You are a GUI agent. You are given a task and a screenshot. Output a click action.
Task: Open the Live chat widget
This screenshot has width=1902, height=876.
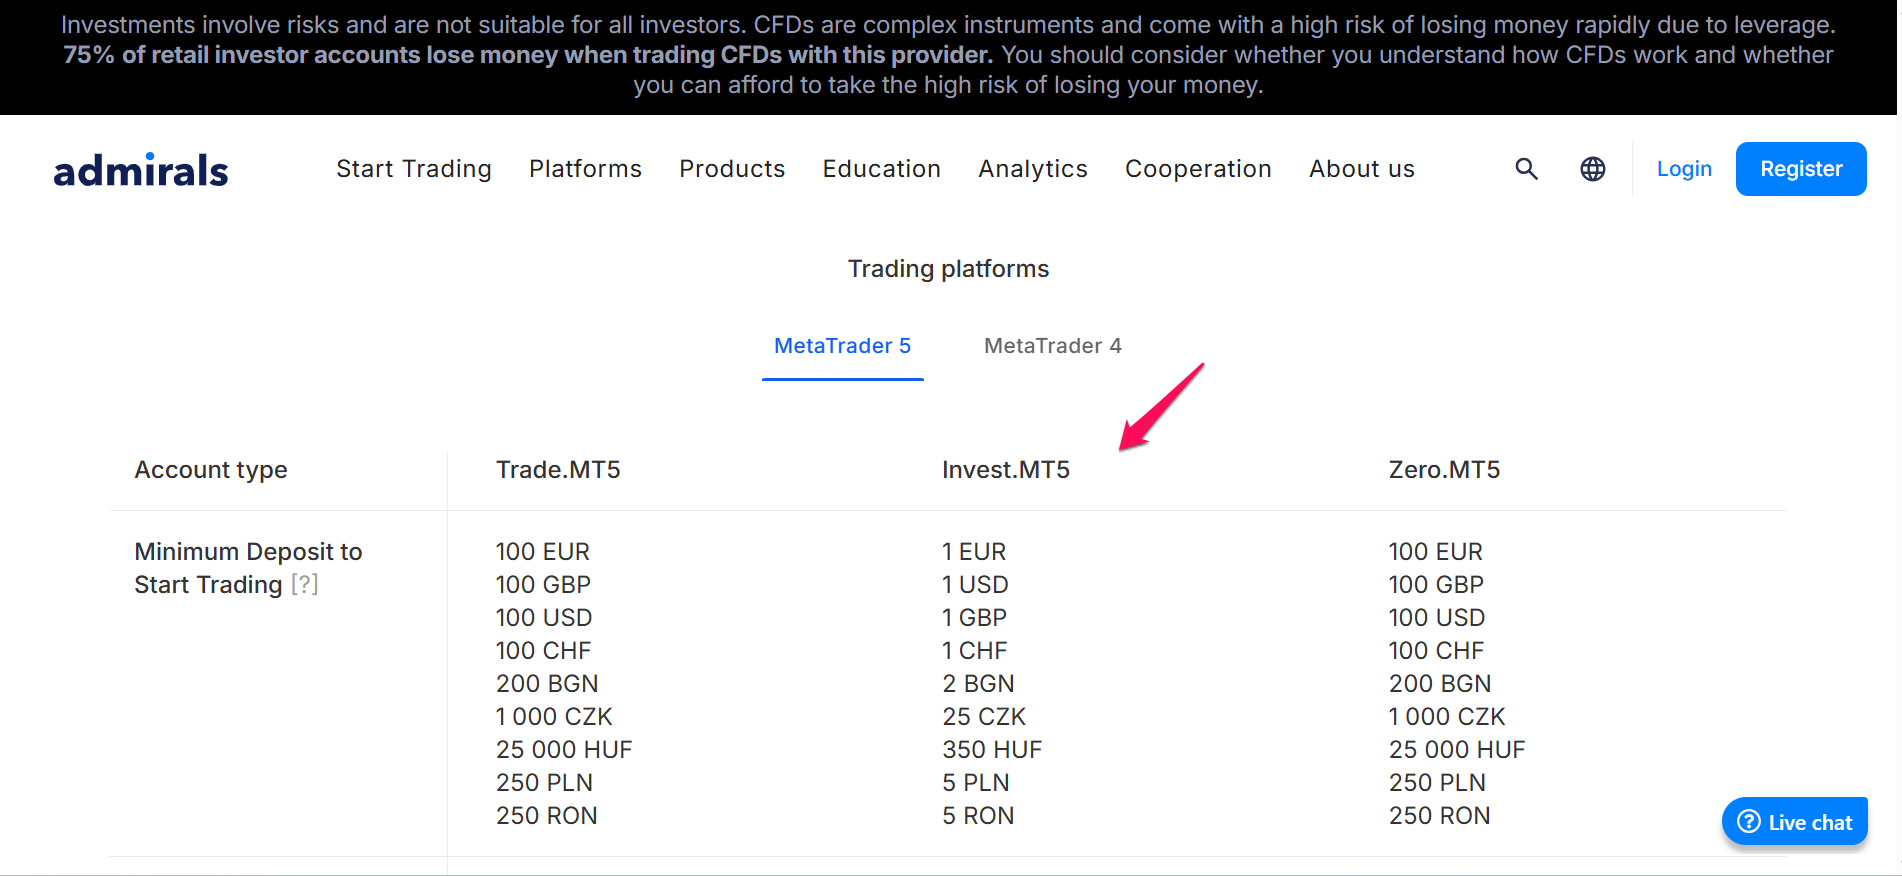pos(1795,822)
